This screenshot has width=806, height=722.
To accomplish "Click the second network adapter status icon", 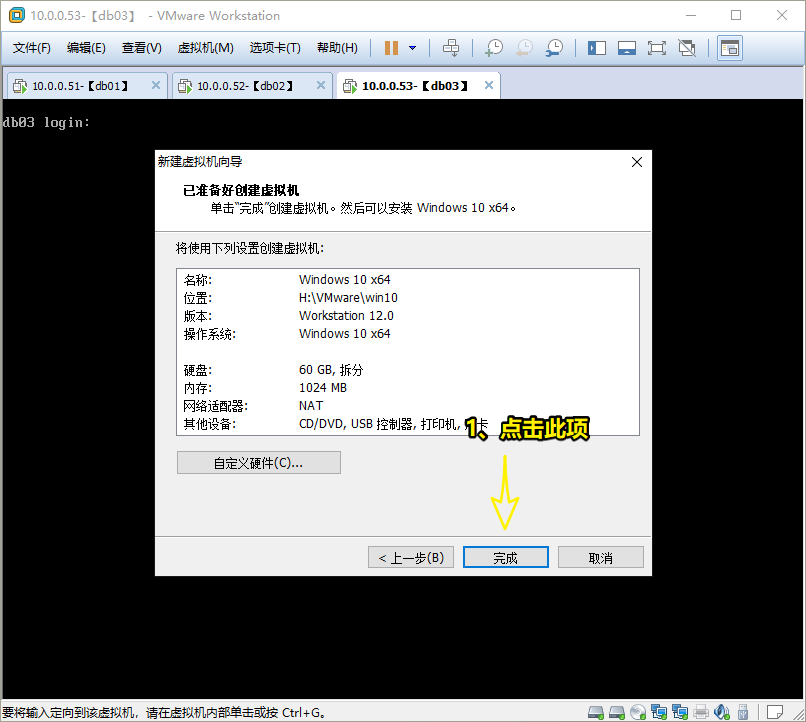I will tap(680, 712).
